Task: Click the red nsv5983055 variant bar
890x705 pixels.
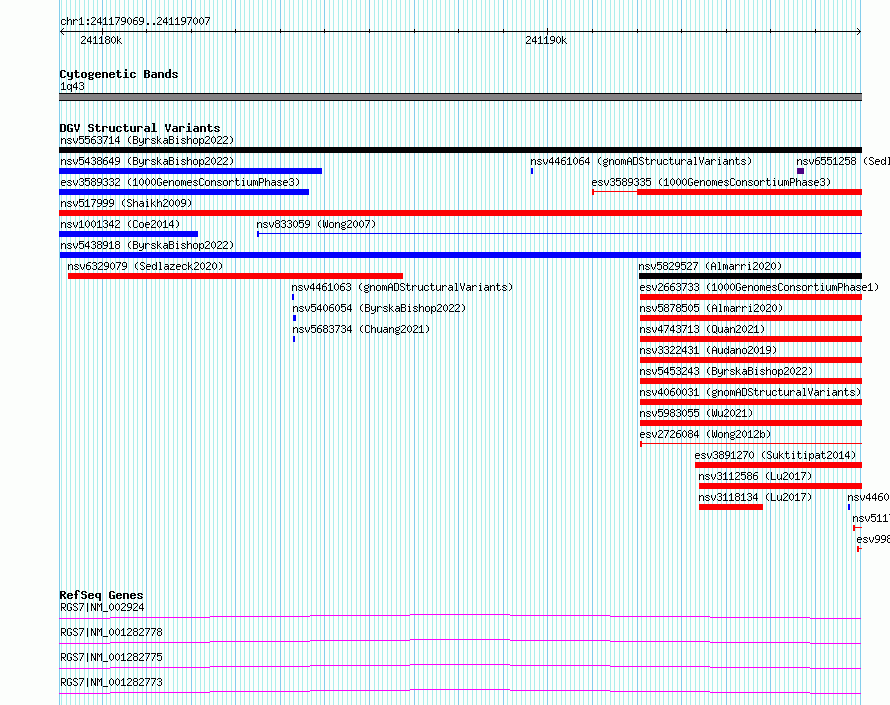Action: pyautogui.click(x=750, y=423)
